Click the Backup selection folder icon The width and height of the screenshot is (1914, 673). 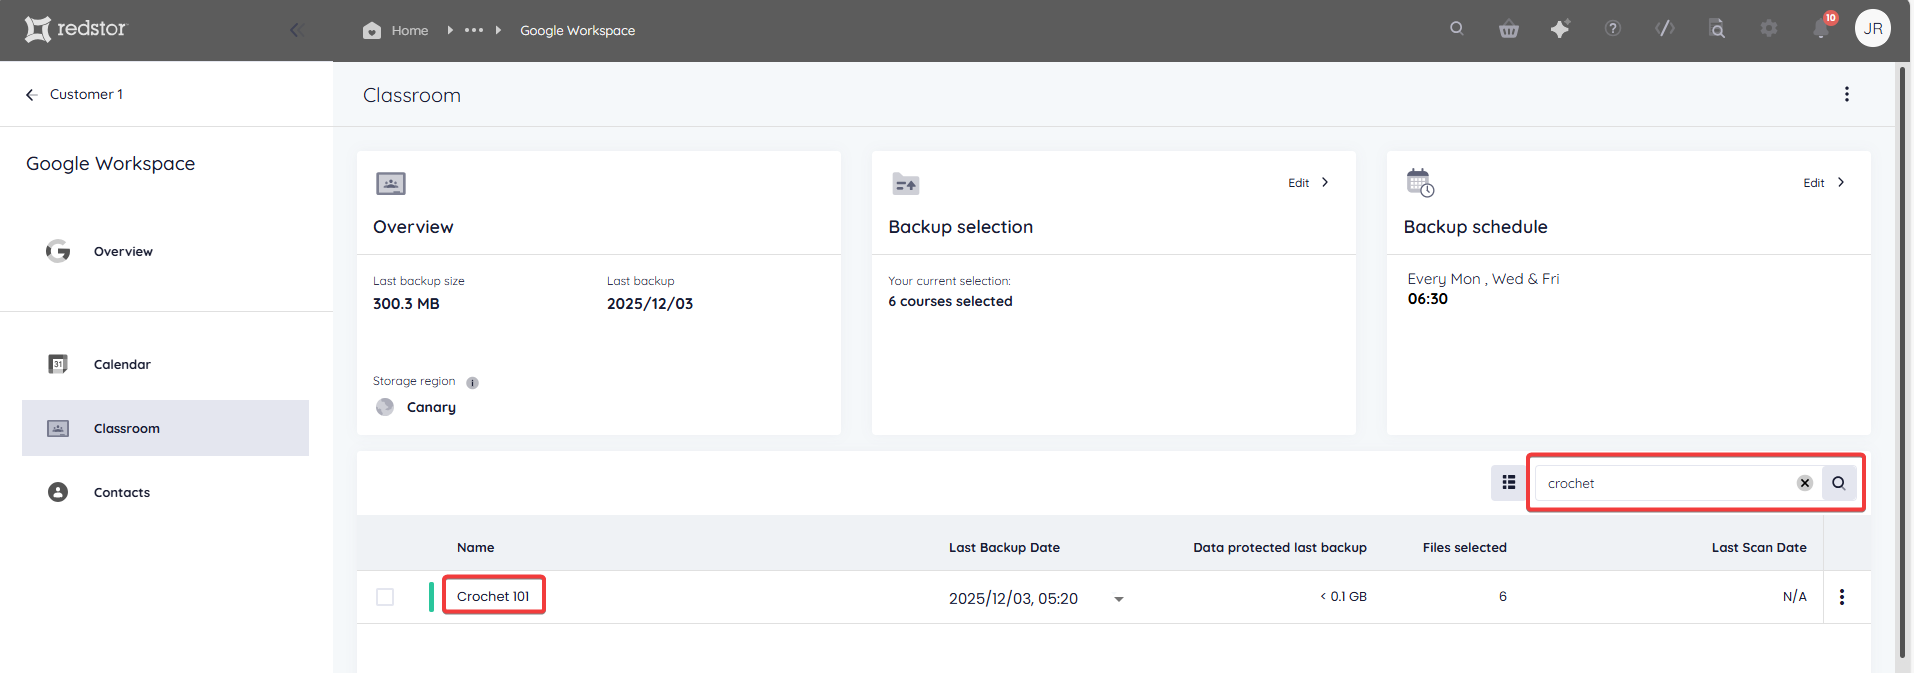tap(905, 184)
